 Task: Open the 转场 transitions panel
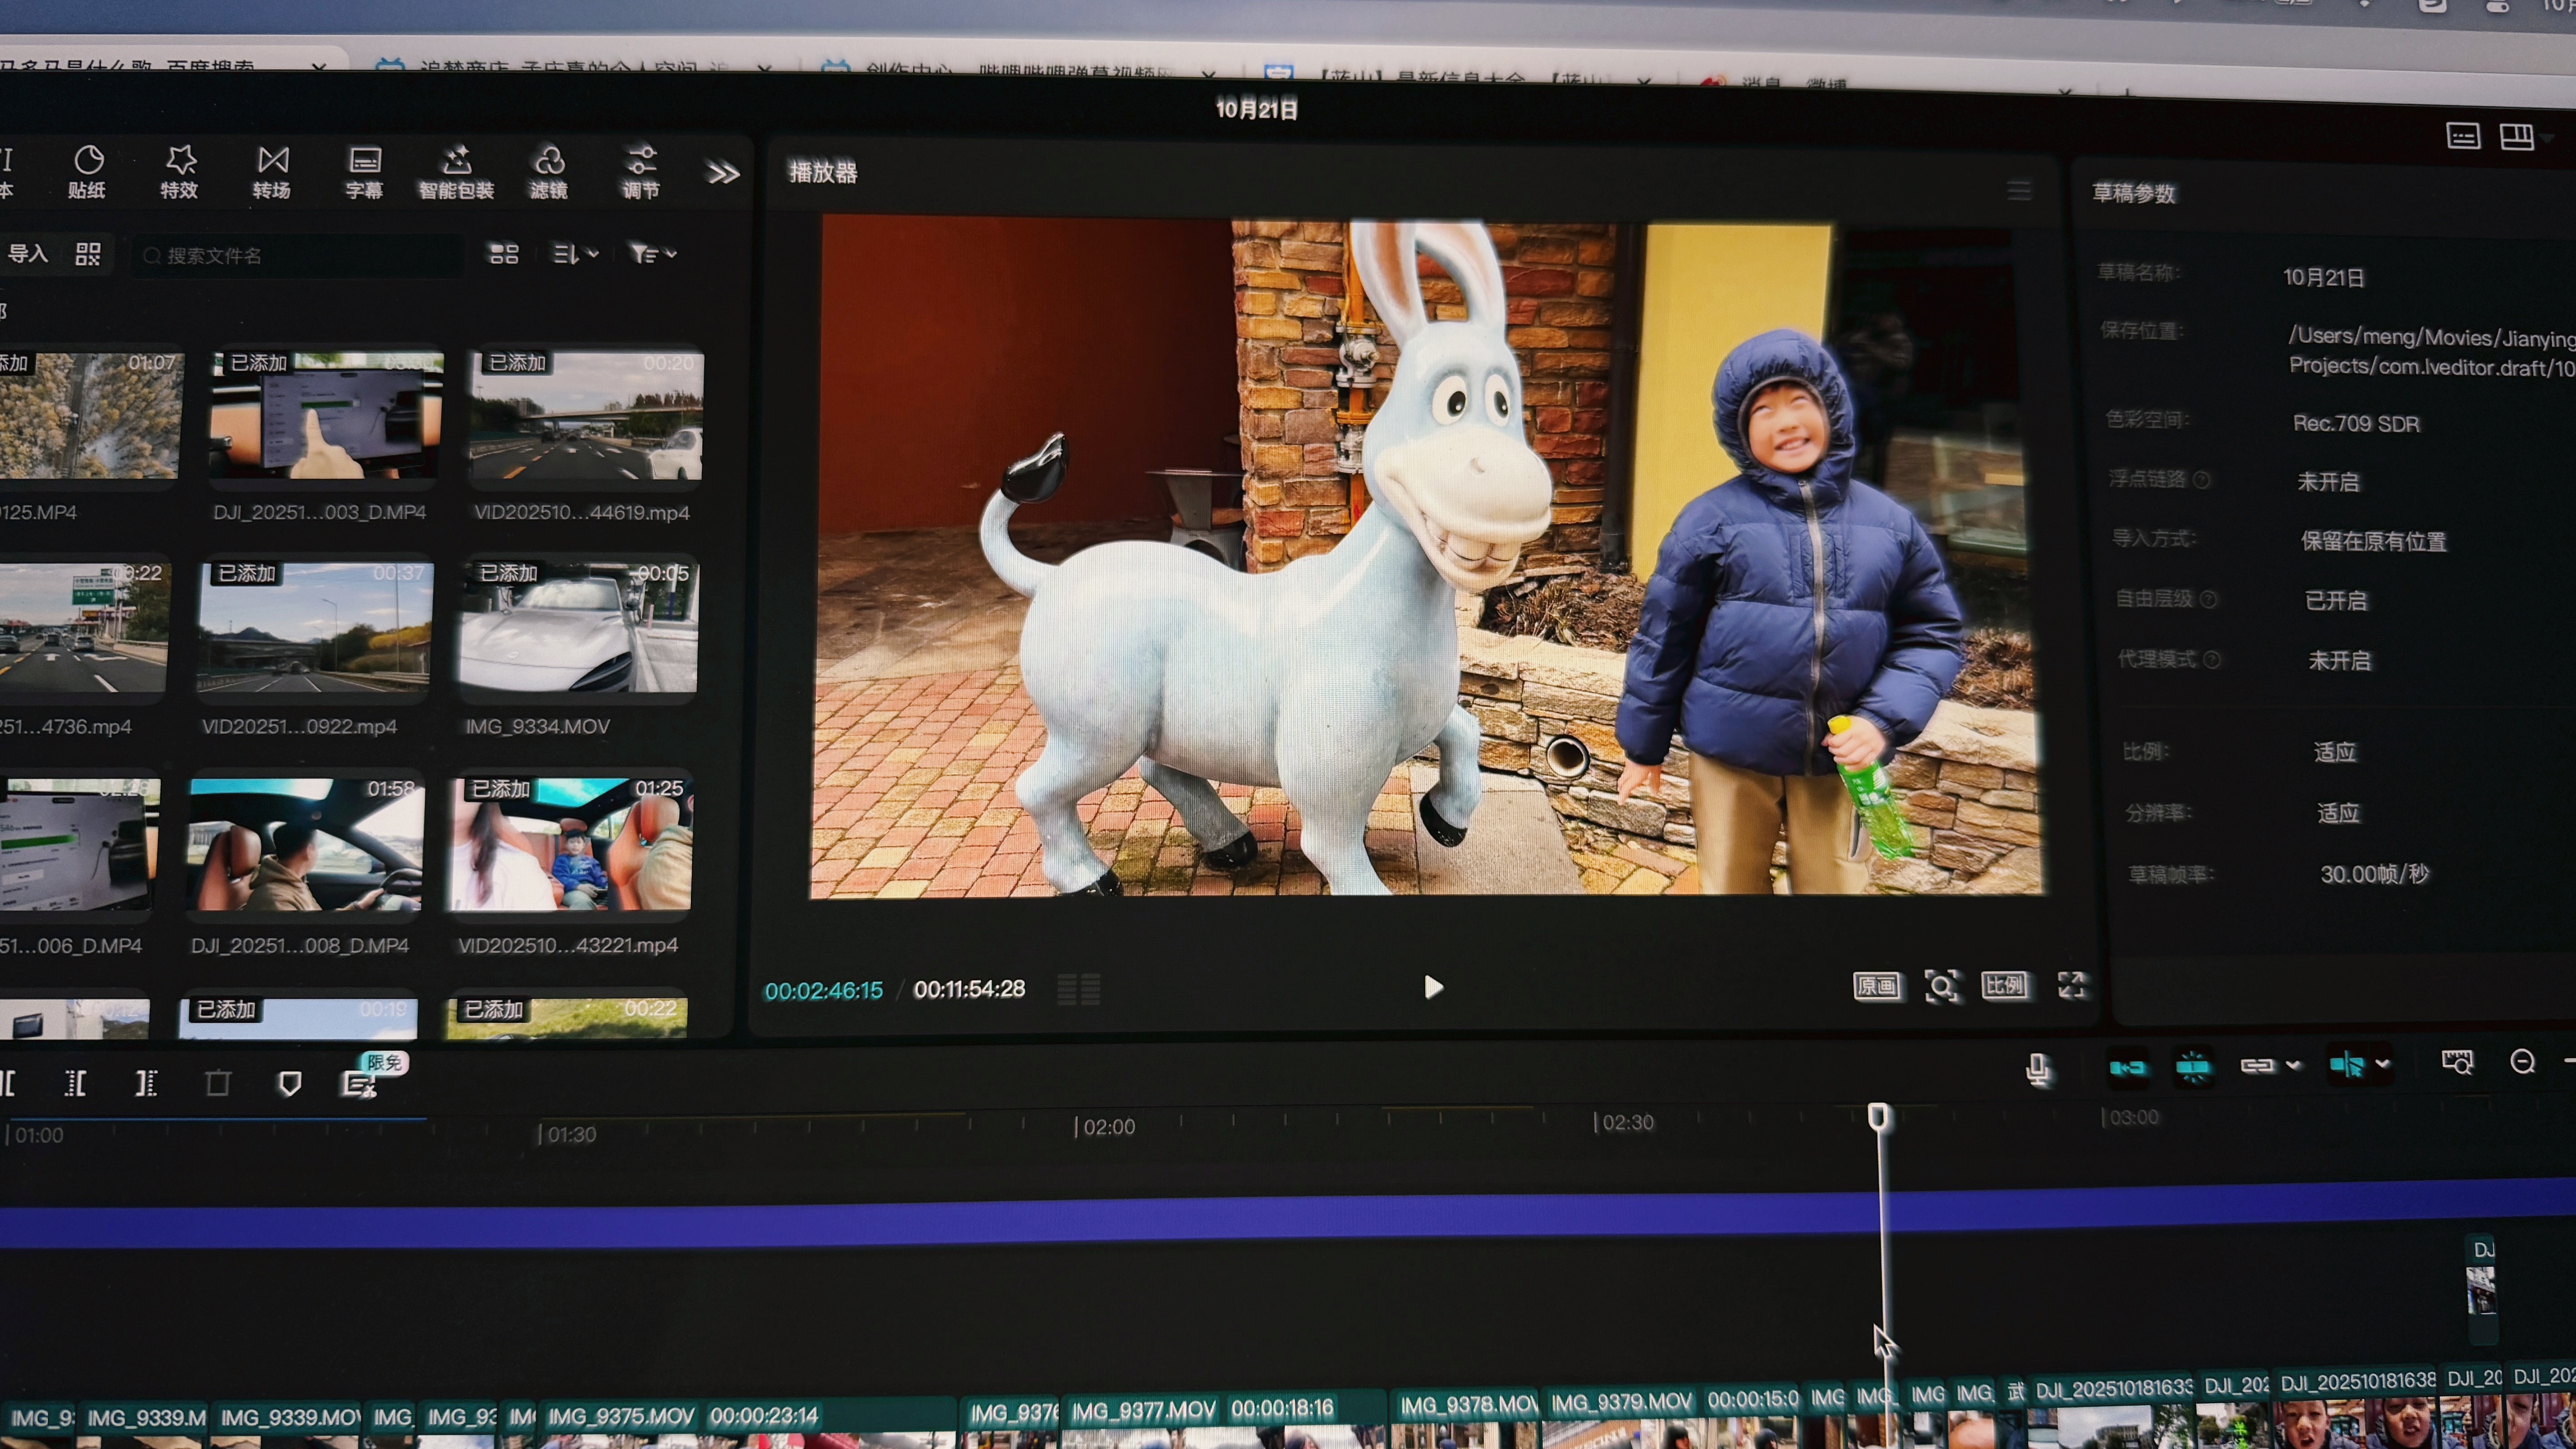coord(272,171)
